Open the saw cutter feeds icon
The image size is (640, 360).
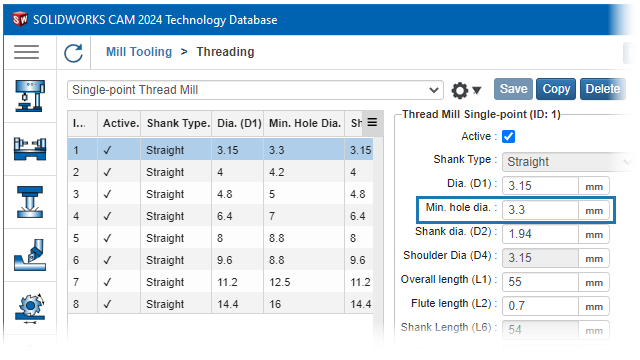[30, 308]
